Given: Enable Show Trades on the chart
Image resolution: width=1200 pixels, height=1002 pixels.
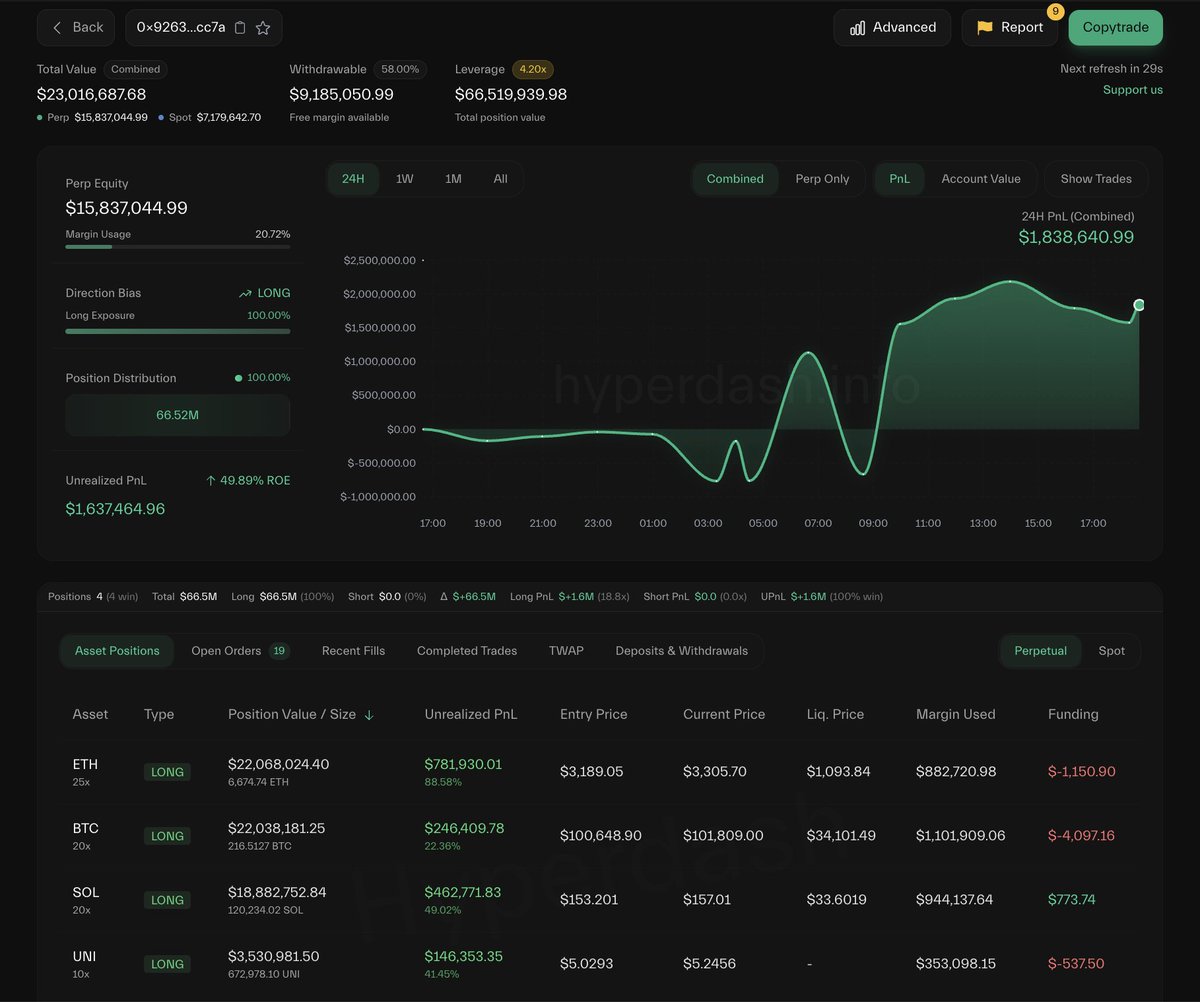Looking at the screenshot, I should click(1096, 179).
